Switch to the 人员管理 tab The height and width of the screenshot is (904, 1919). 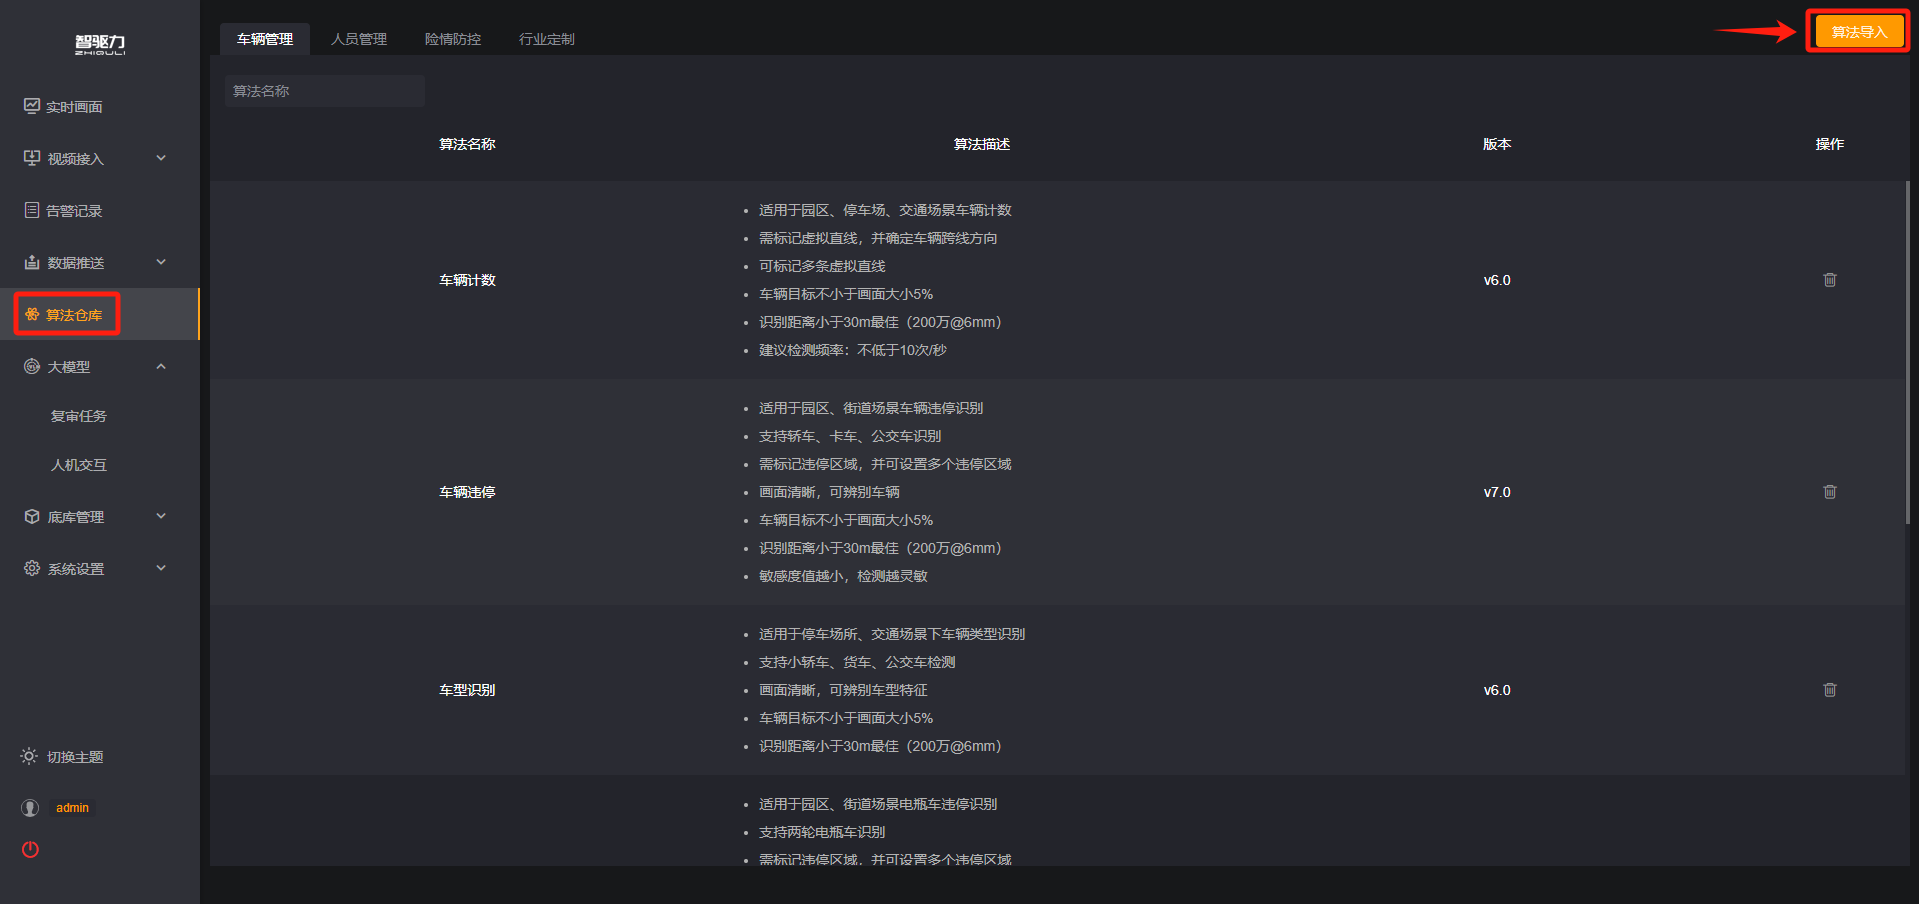click(359, 39)
